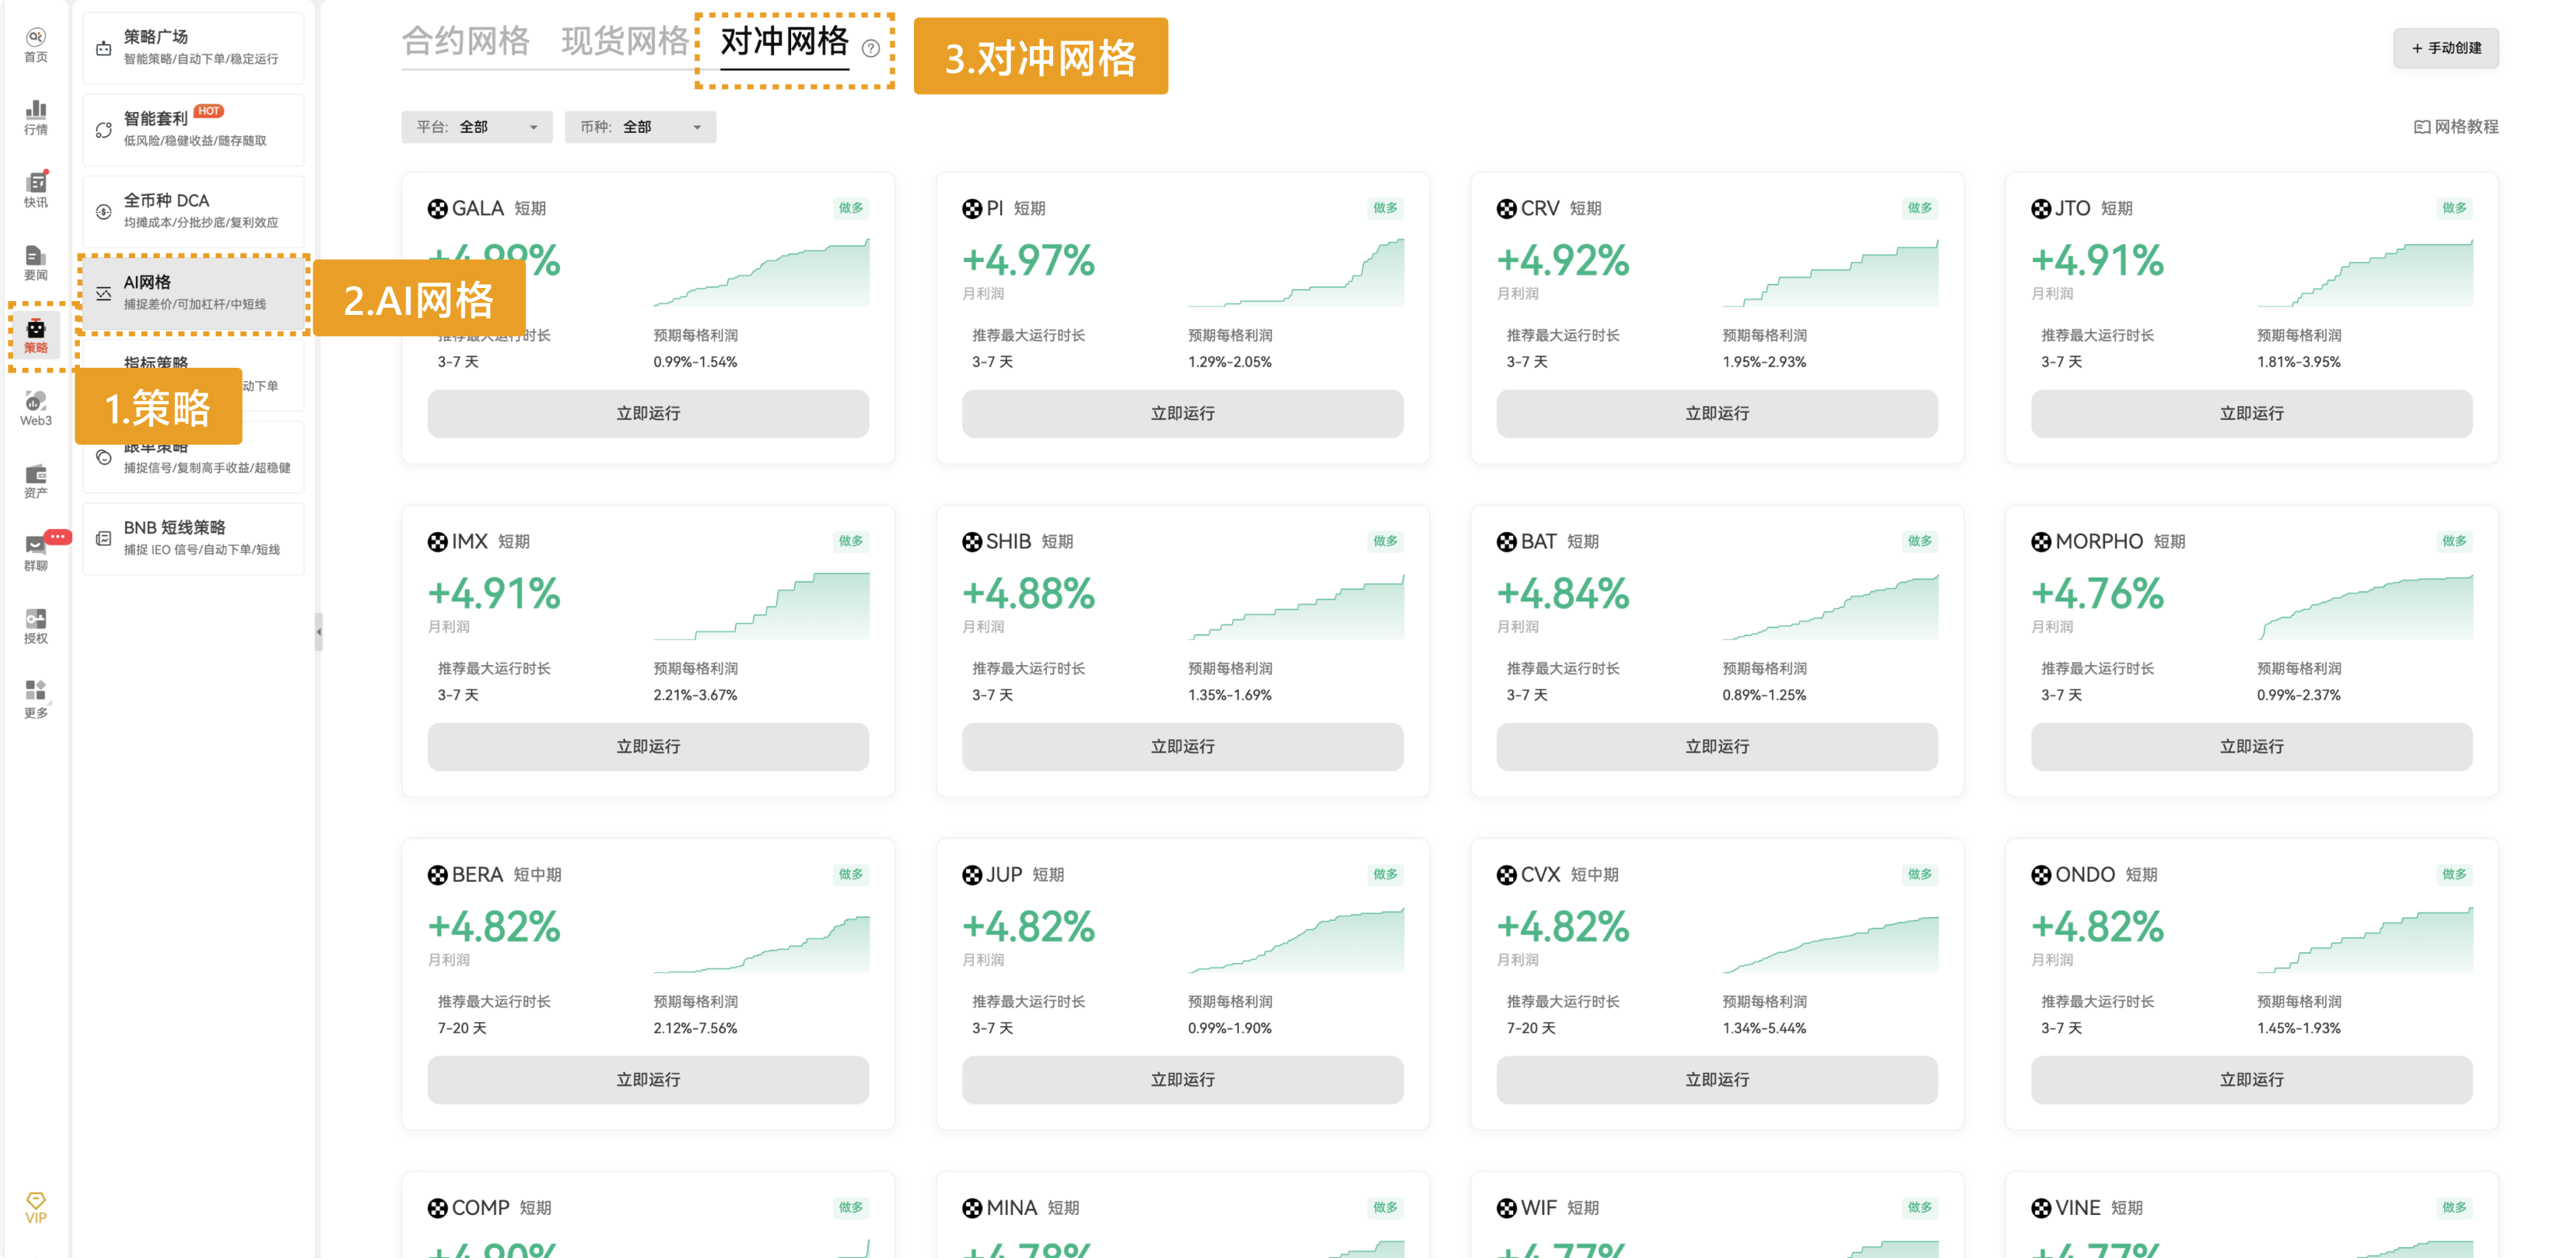This screenshot has height=1258, width=2576.
Task: Open the 更多 more icon
Action: pyautogui.click(x=36, y=699)
